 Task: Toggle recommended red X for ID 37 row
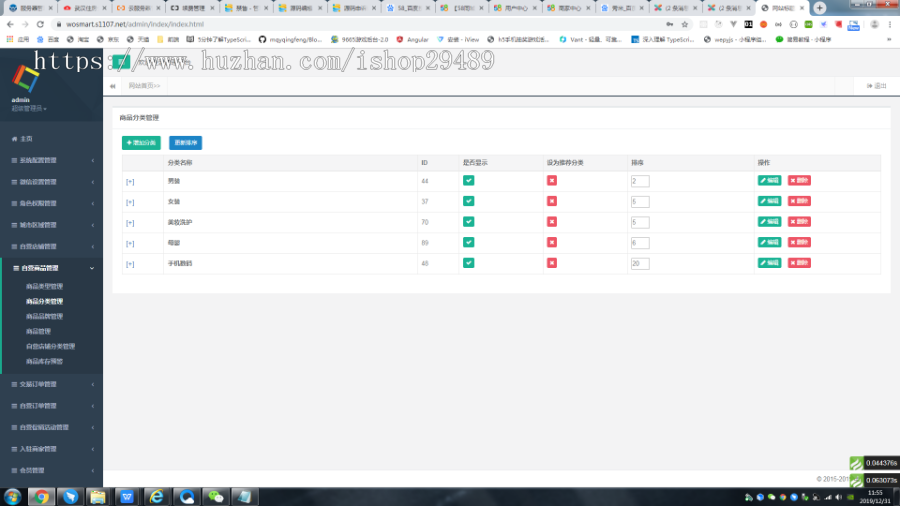[x=552, y=201]
